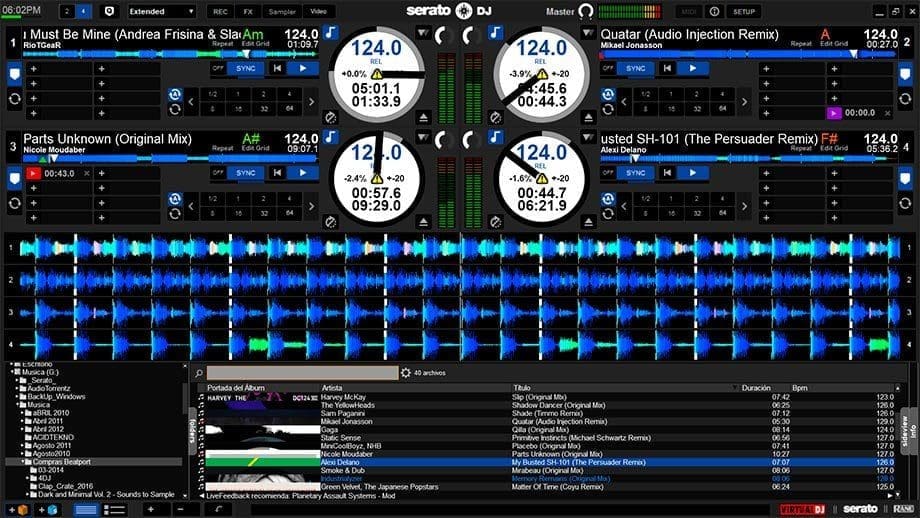
Task: Eject track from deck 4
Action: [x=588, y=222]
